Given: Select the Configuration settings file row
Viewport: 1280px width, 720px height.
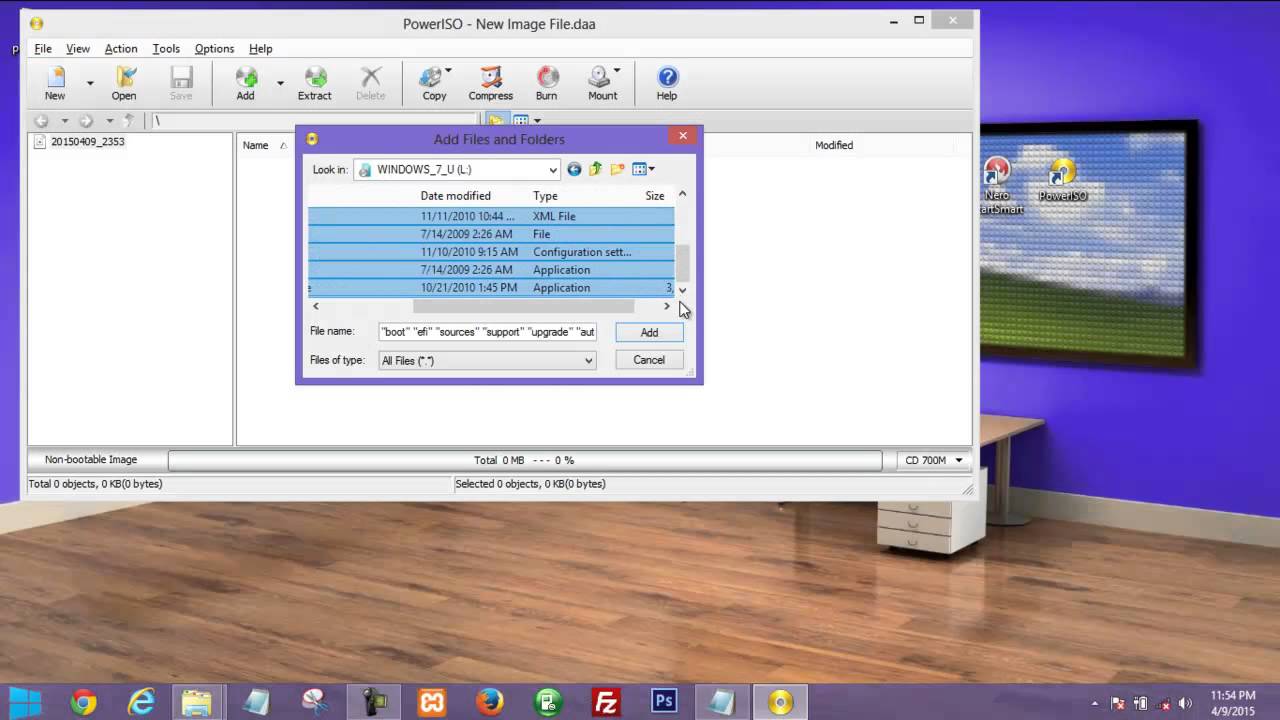Looking at the screenshot, I should tap(491, 252).
